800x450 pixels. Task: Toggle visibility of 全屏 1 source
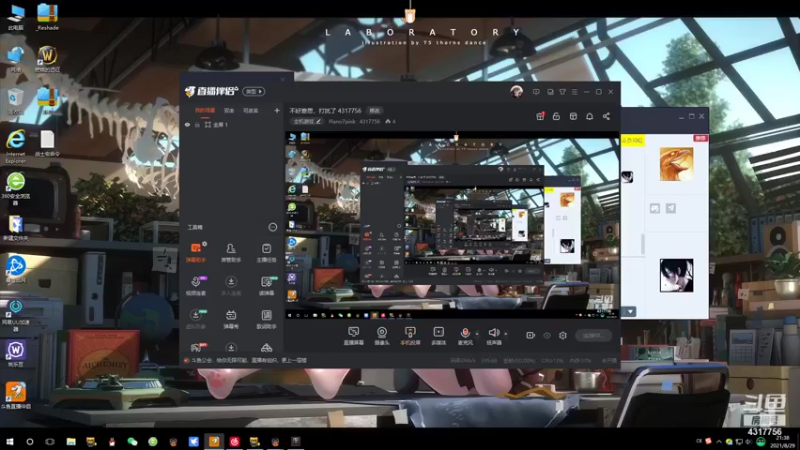point(187,124)
